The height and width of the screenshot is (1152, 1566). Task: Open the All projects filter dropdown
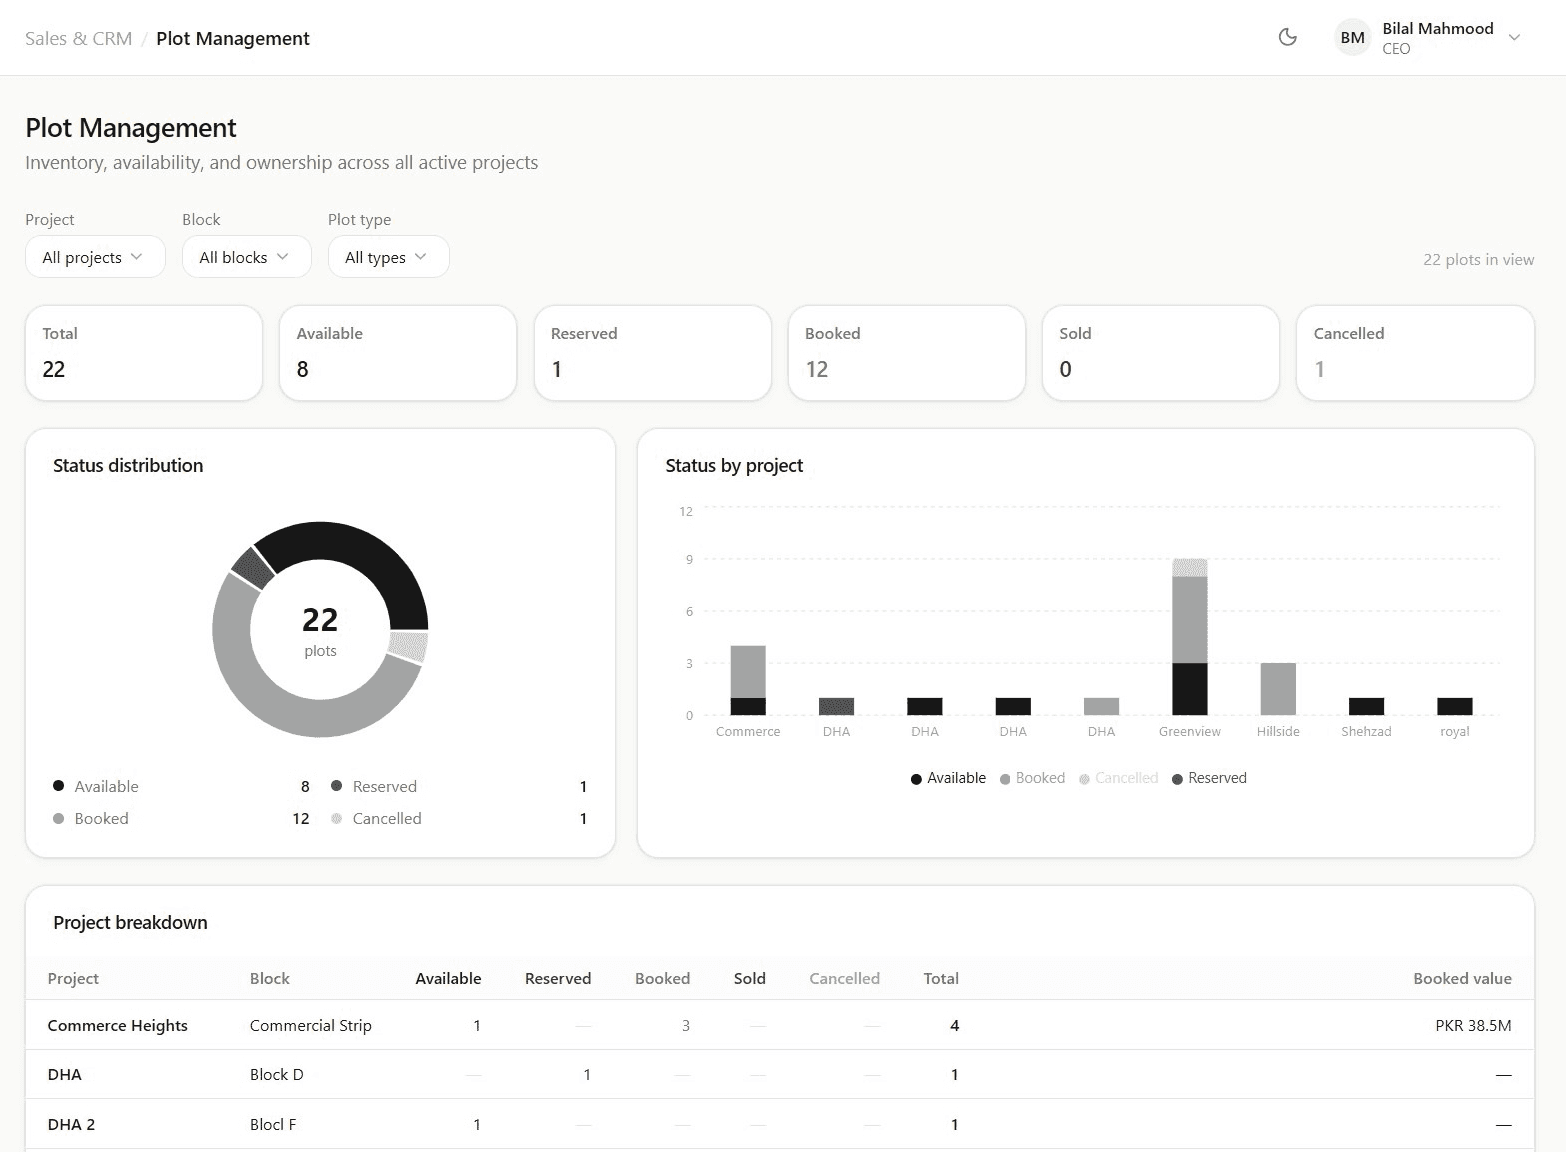pyautogui.click(x=95, y=257)
